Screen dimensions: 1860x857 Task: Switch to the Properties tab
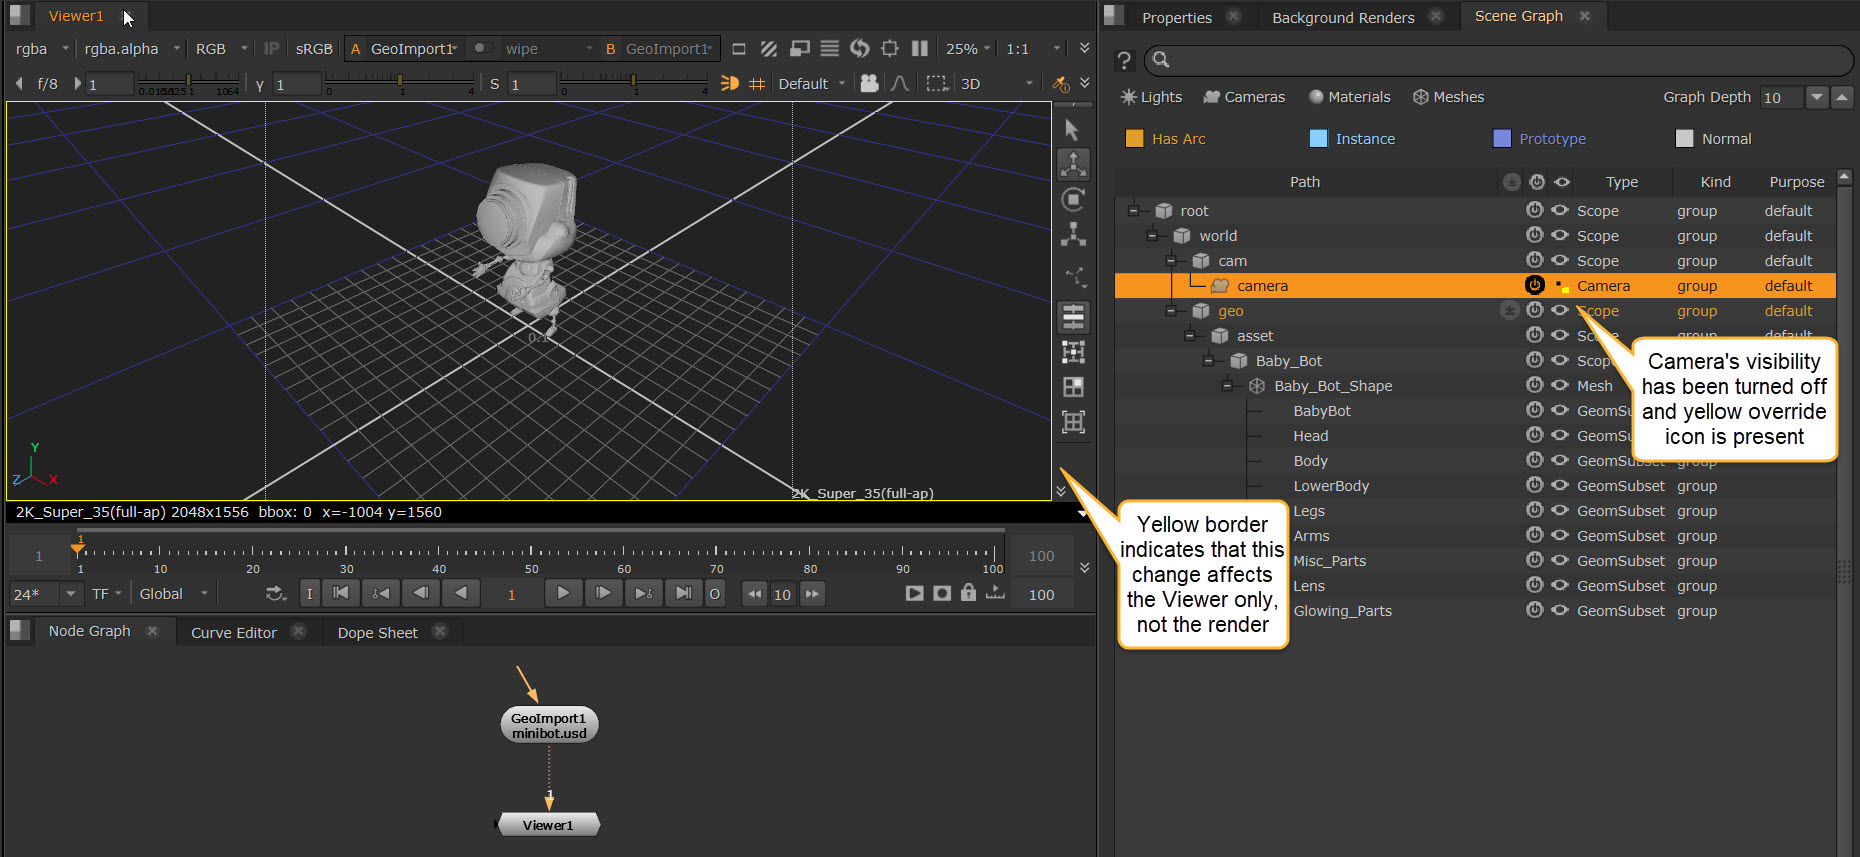pos(1176,17)
